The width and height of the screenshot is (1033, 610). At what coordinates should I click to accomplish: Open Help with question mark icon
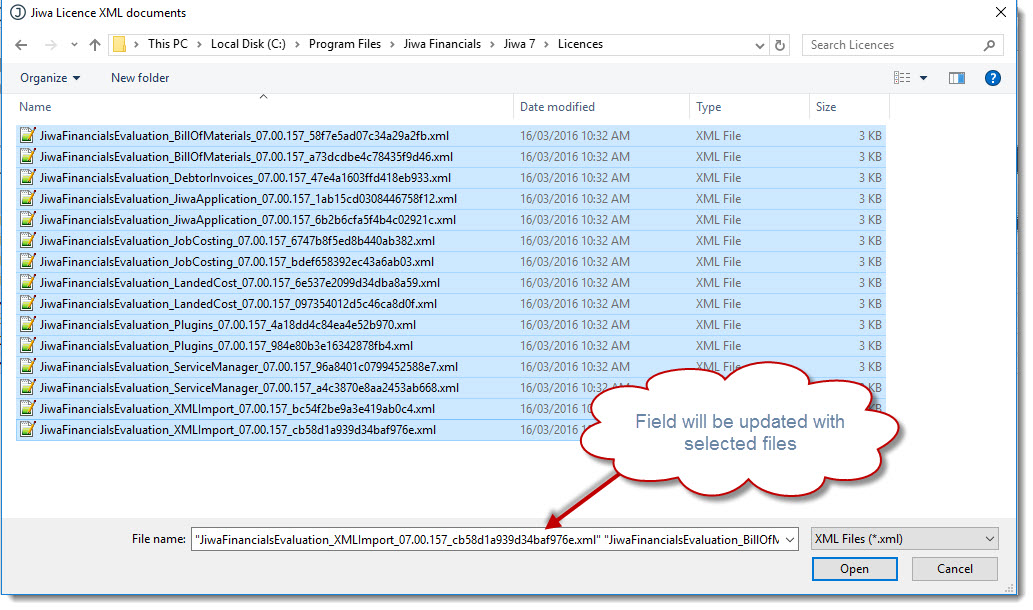tap(993, 78)
